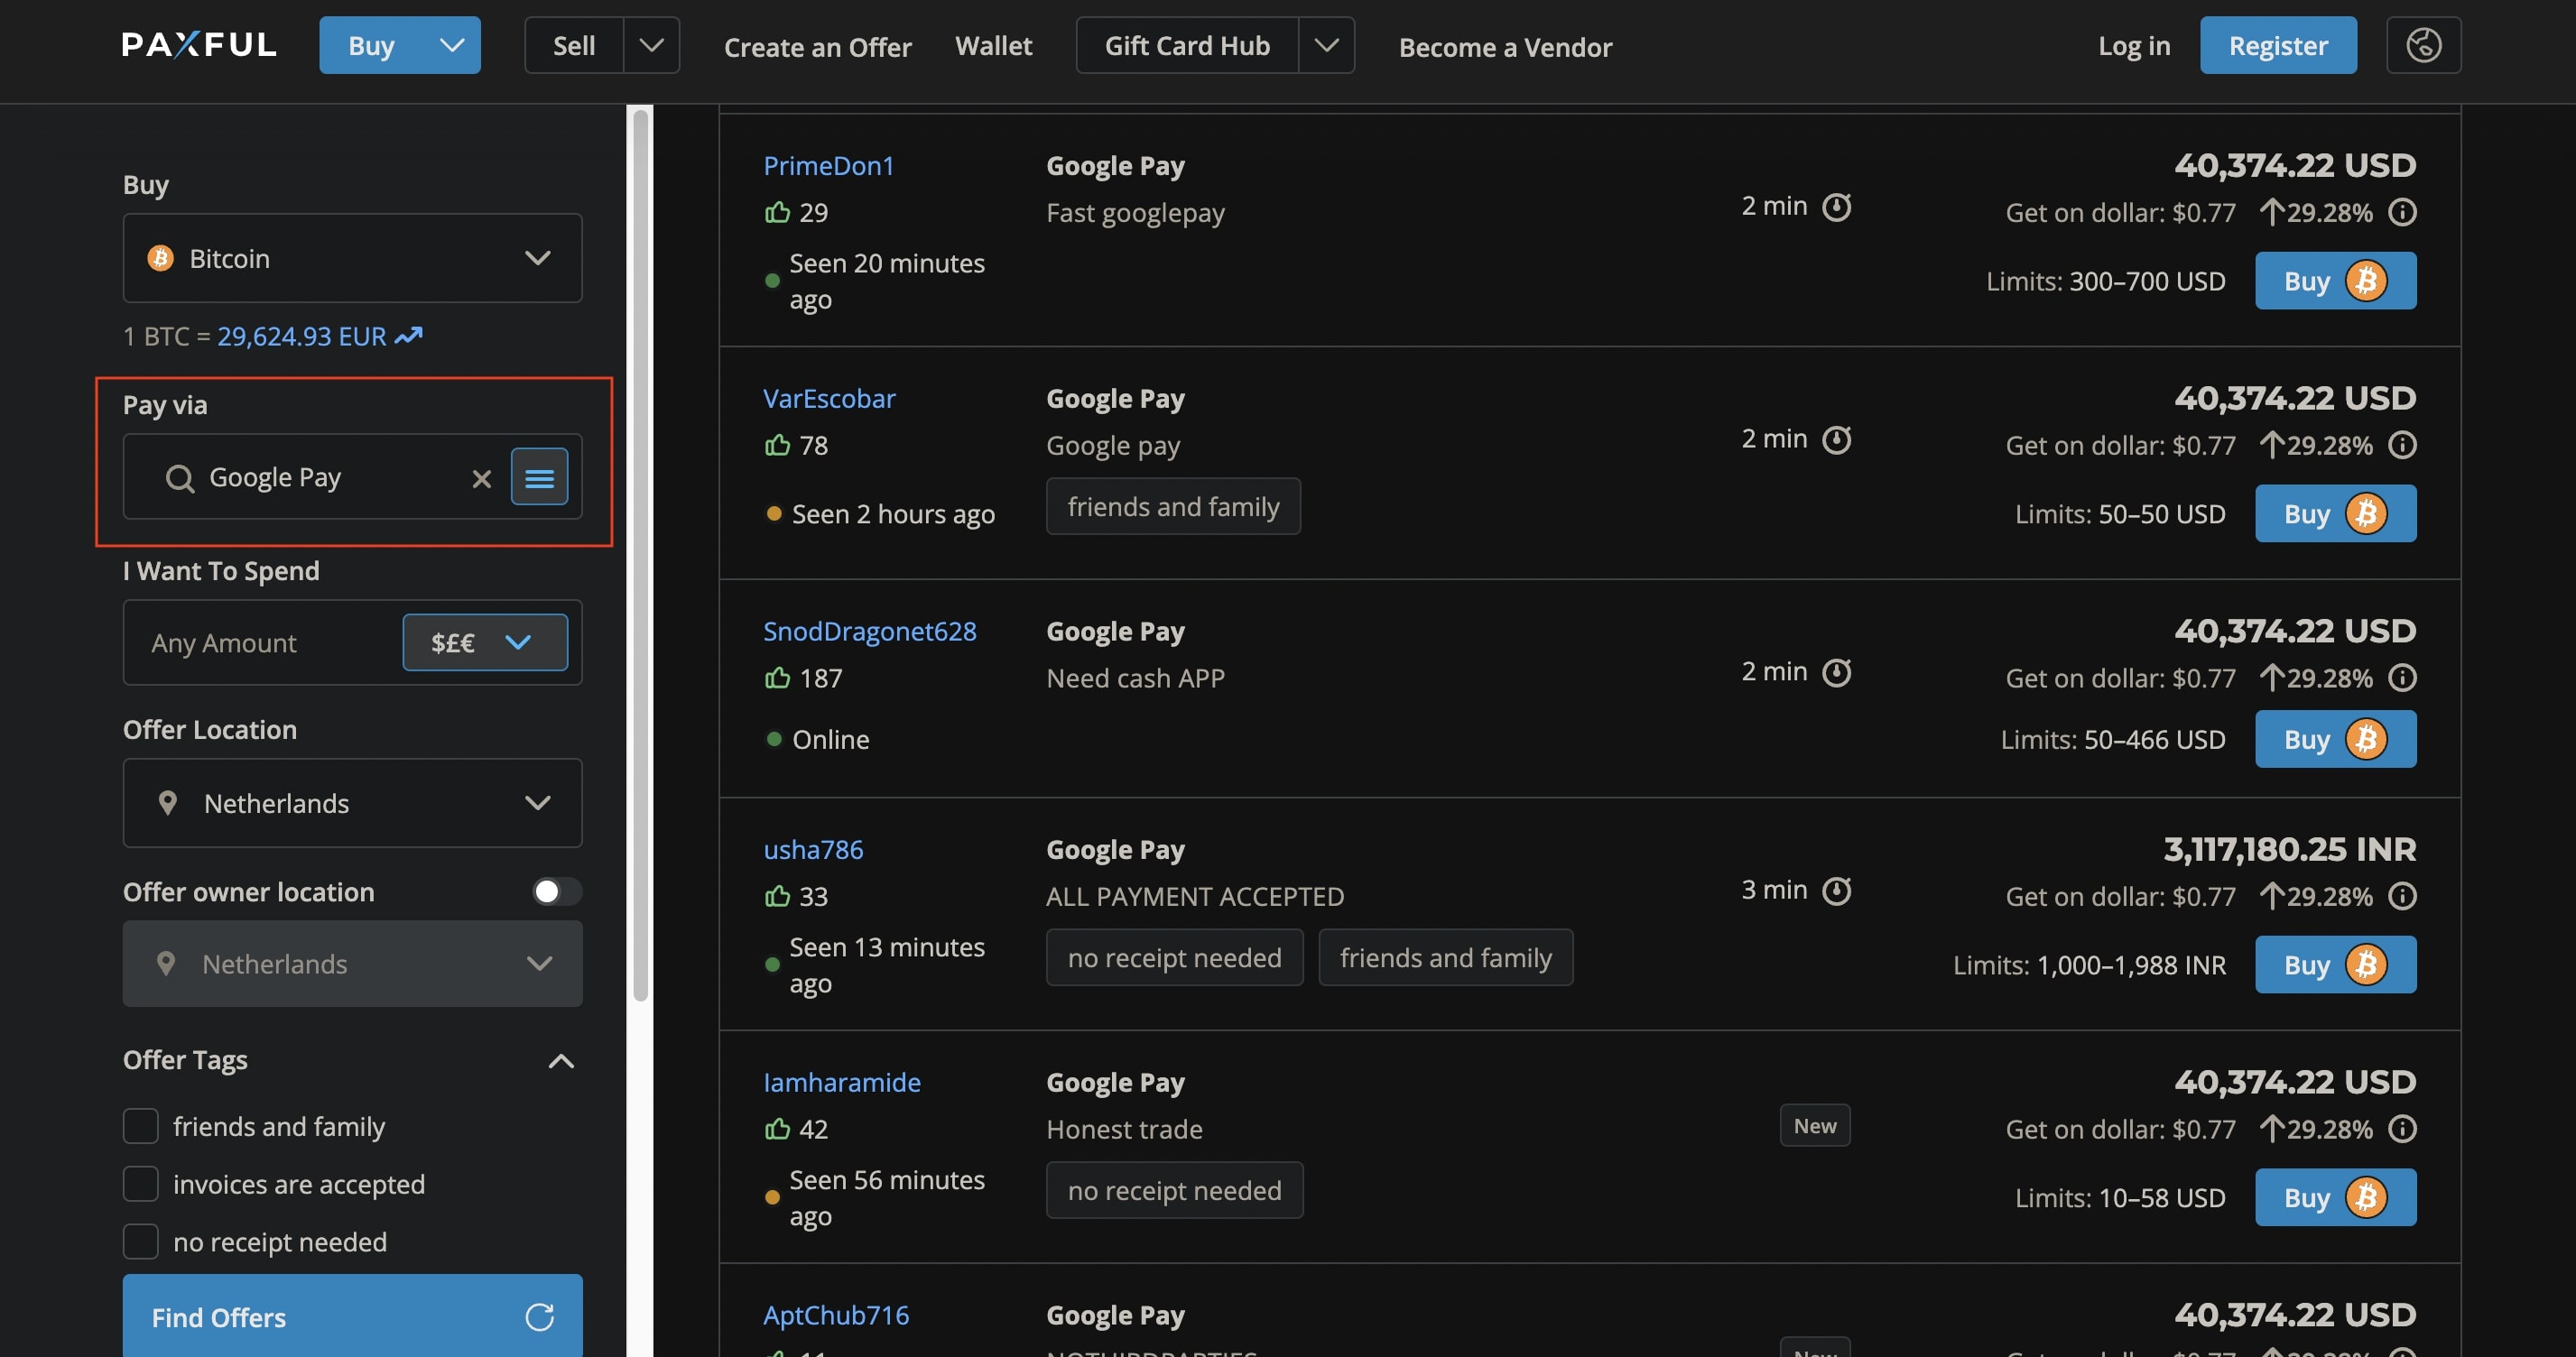Click the thumbs-up icon for Iamharamide
The height and width of the screenshot is (1357, 2576).
(x=777, y=1128)
